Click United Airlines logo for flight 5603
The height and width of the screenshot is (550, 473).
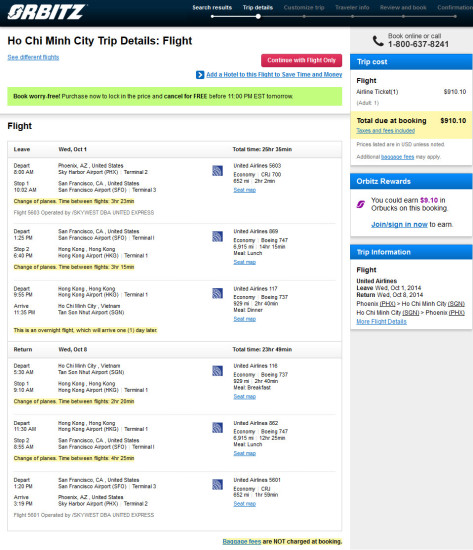point(217,170)
